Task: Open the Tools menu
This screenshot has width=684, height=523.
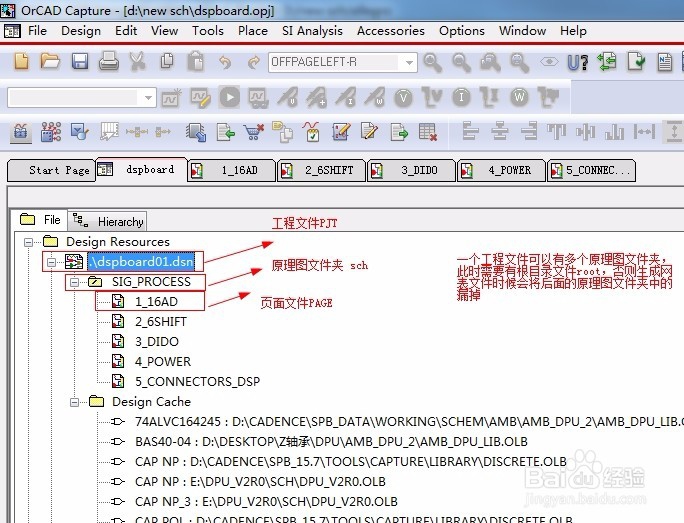Action: pyautogui.click(x=208, y=31)
